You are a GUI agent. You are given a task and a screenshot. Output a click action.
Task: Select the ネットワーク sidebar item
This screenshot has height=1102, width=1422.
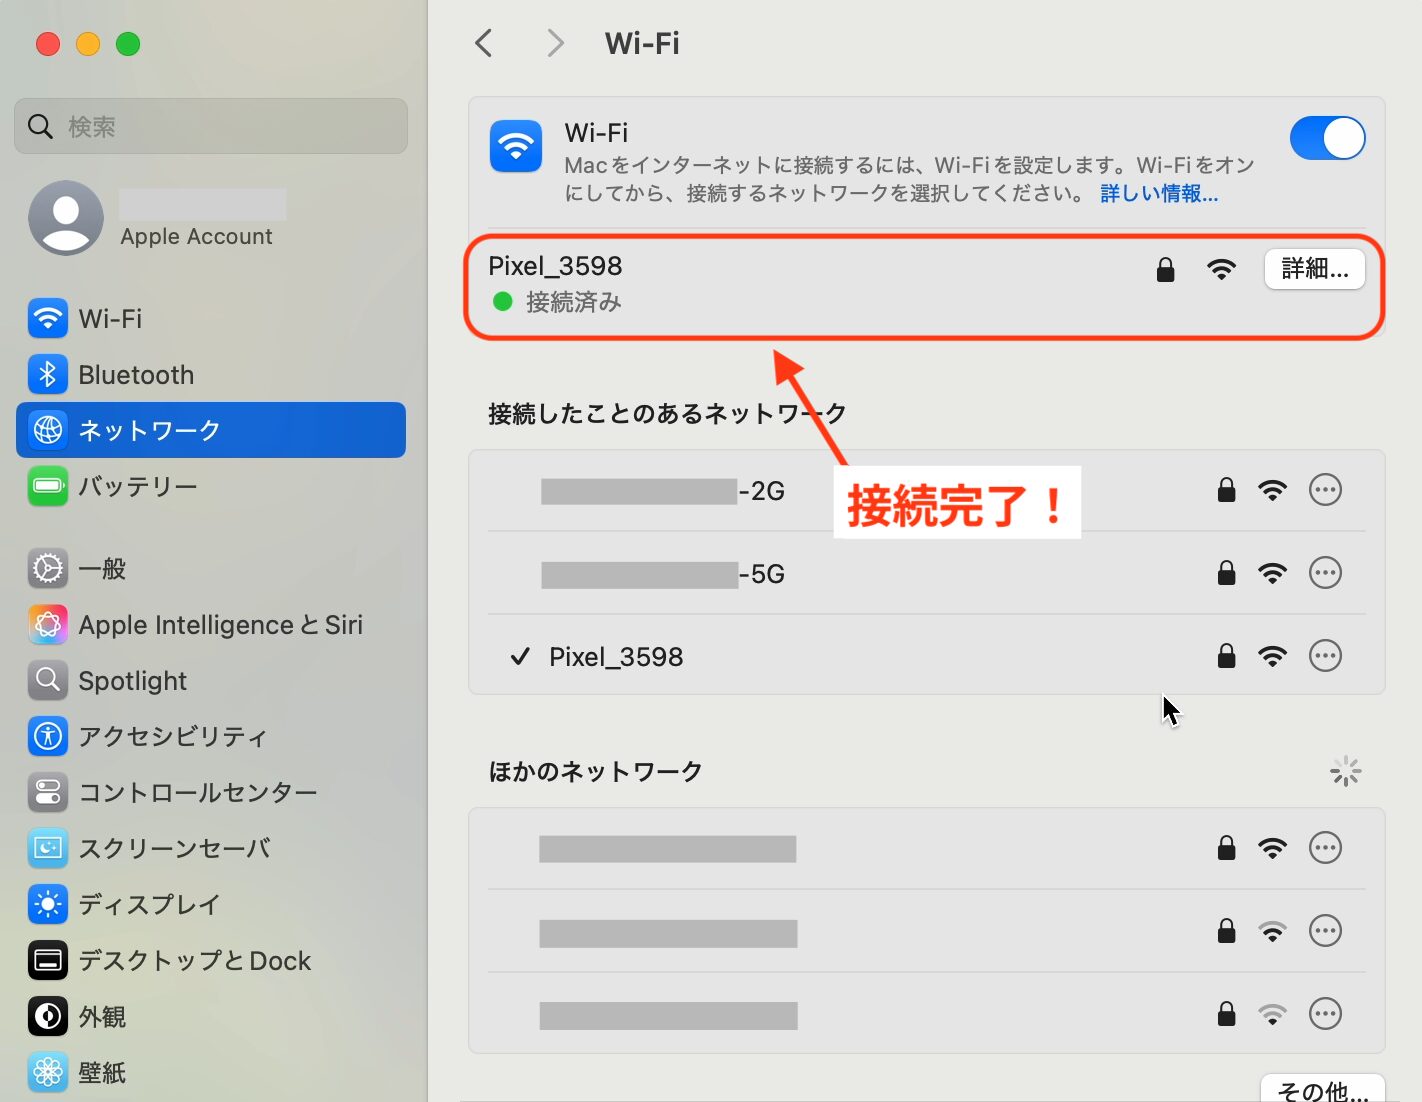tap(211, 430)
